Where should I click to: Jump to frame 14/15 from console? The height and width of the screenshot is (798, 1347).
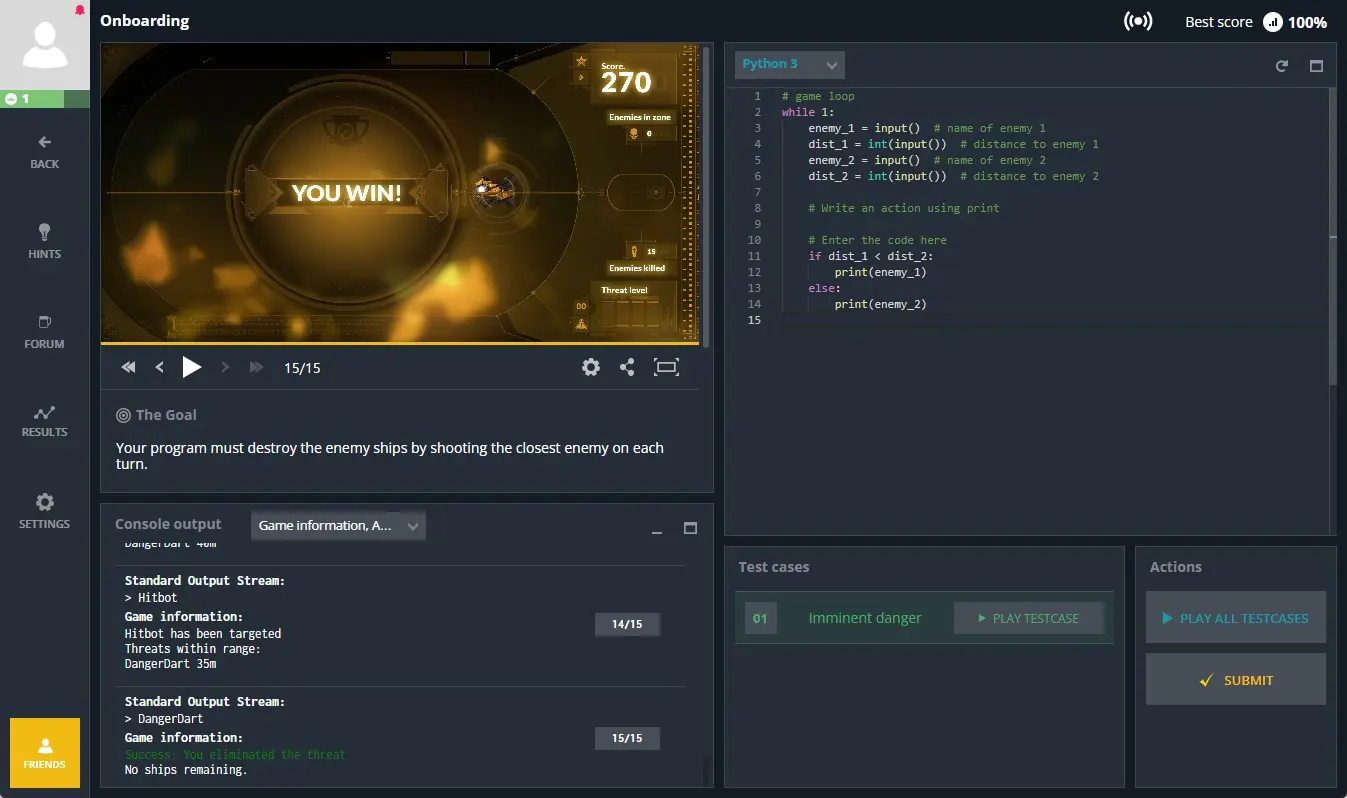click(627, 624)
